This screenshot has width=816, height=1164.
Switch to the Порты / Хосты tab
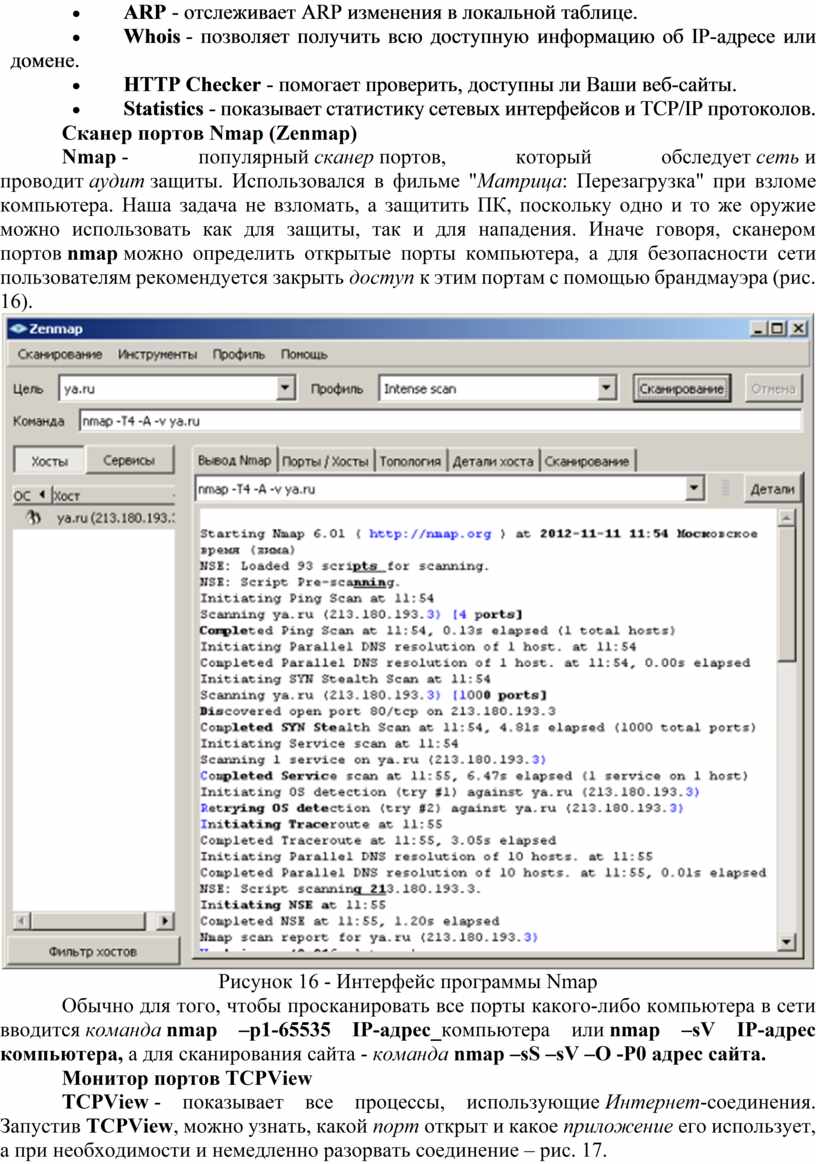pyautogui.click(x=325, y=462)
